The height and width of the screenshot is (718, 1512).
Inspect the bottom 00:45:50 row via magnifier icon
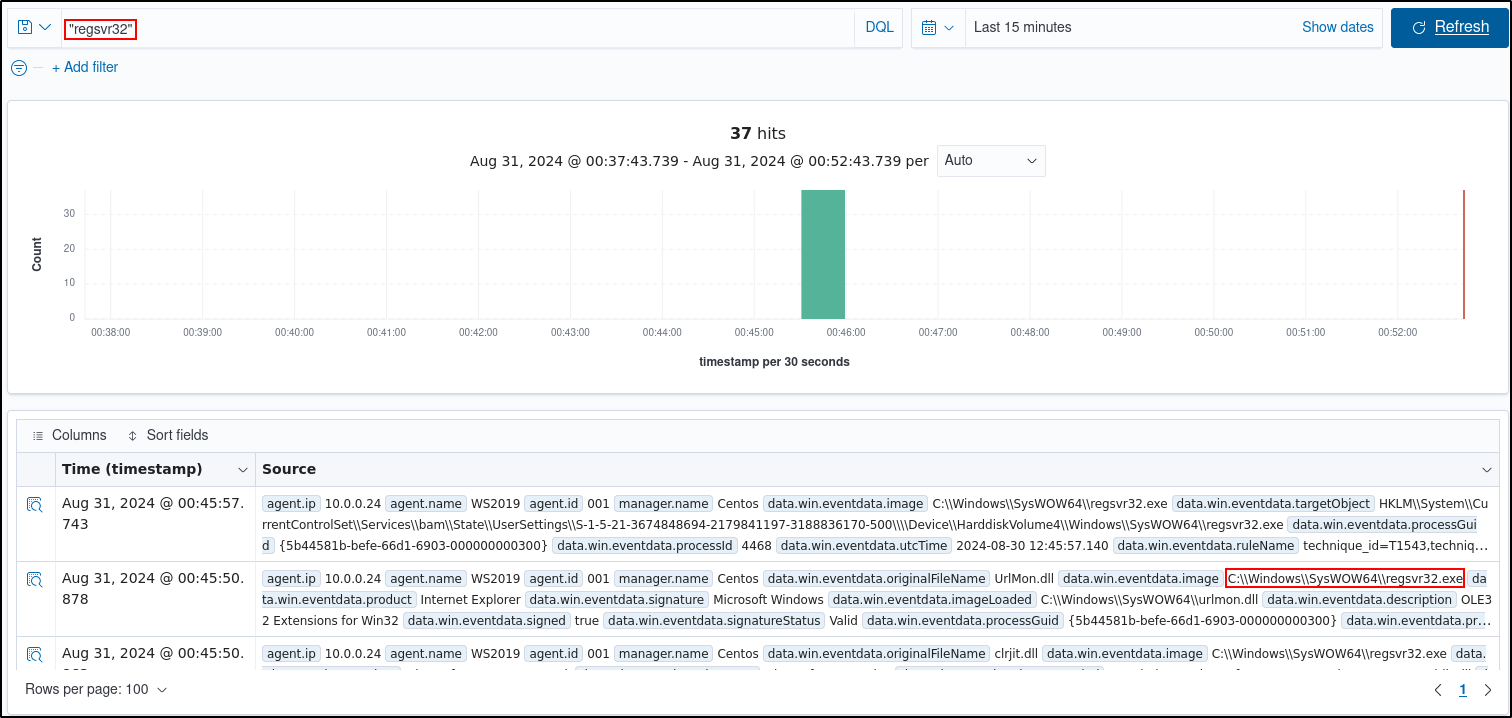(x=35, y=653)
